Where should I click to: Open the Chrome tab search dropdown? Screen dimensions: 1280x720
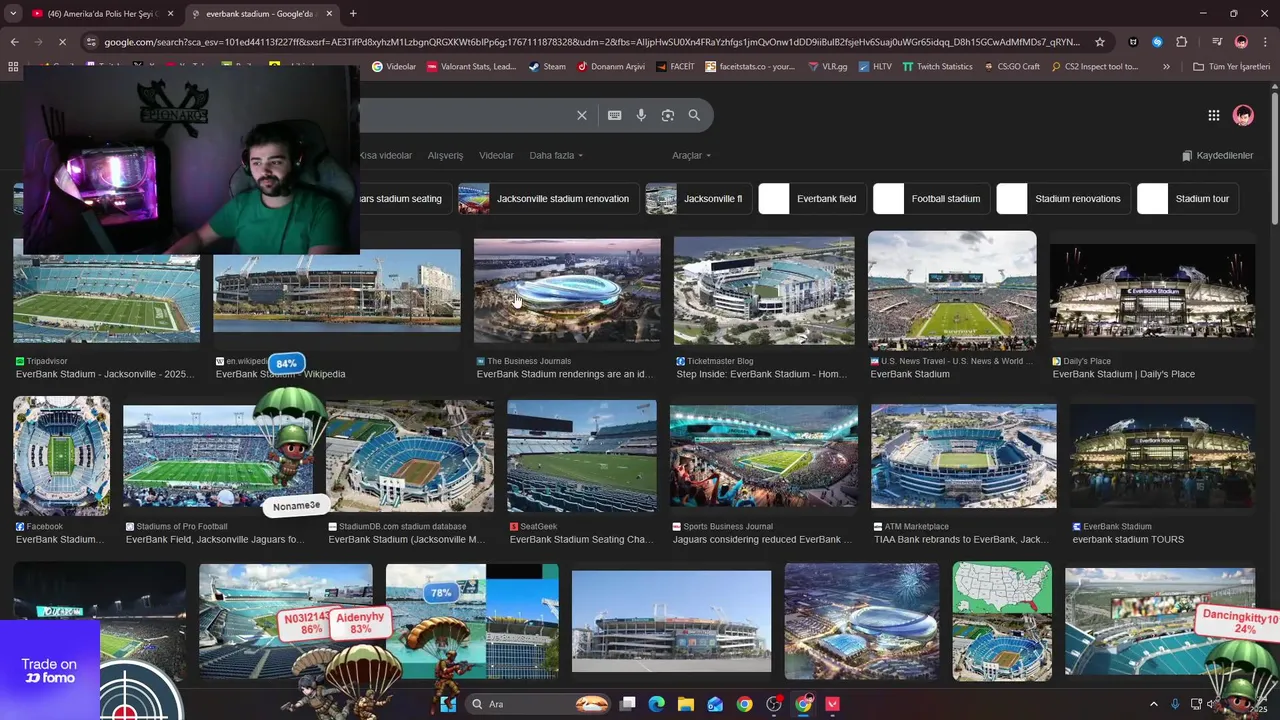13,13
